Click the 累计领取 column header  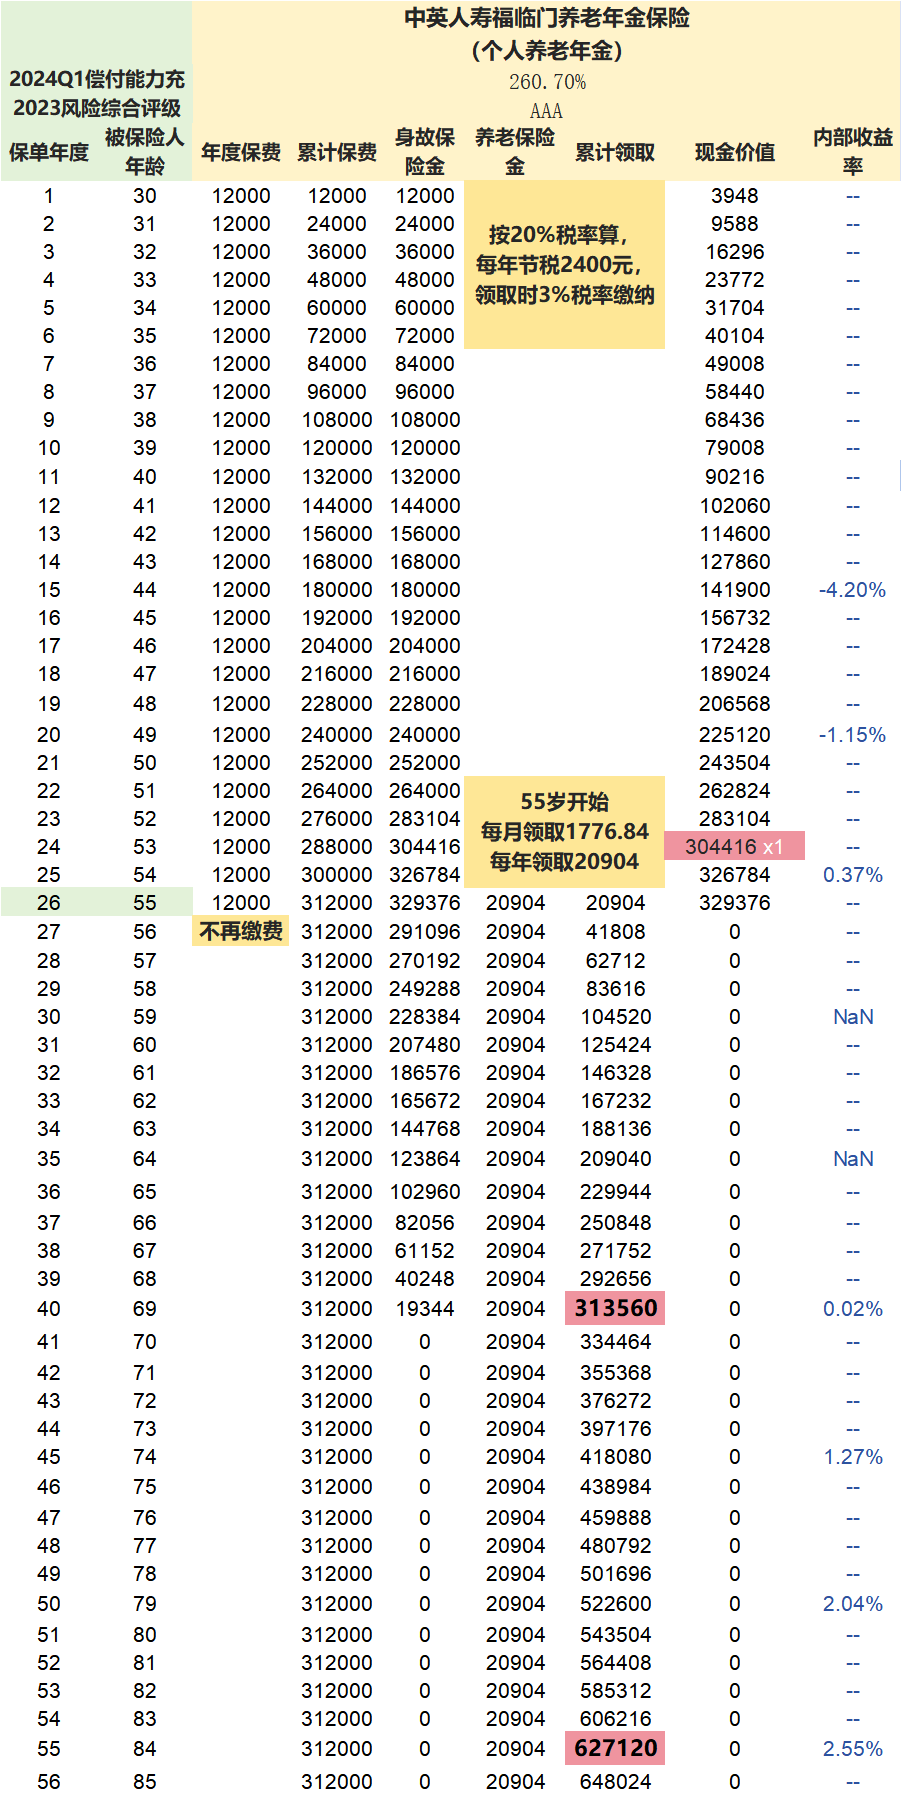click(x=615, y=152)
